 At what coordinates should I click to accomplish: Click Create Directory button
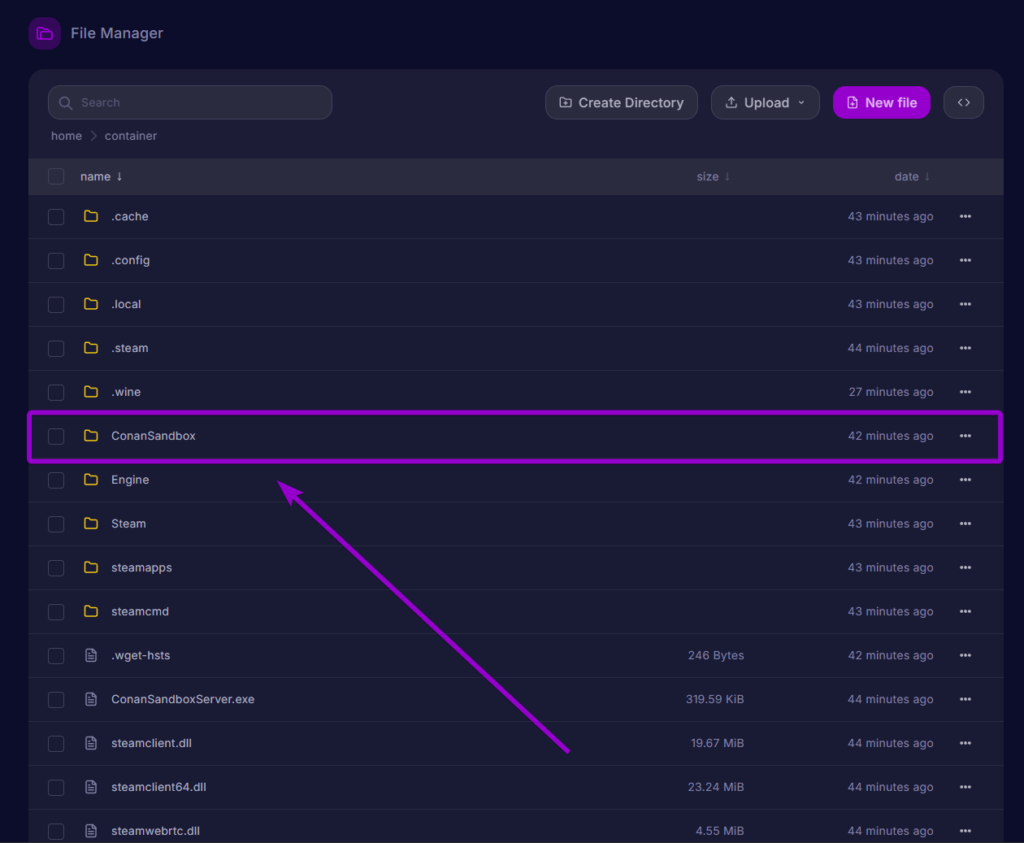point(621,103)
